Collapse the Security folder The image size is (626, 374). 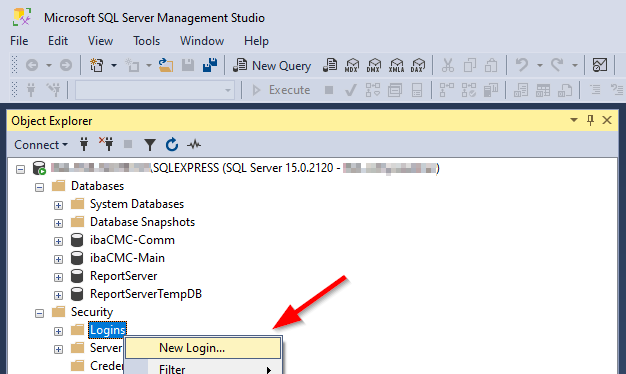coord(40,313)
